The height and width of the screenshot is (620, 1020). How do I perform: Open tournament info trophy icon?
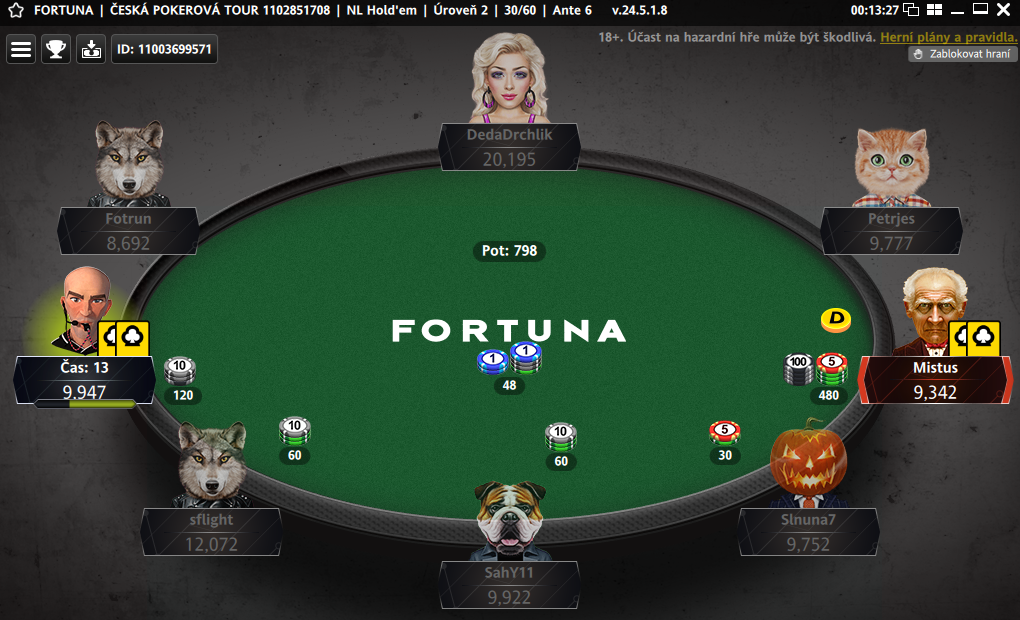pyautogui.click(x=56, y=49)
